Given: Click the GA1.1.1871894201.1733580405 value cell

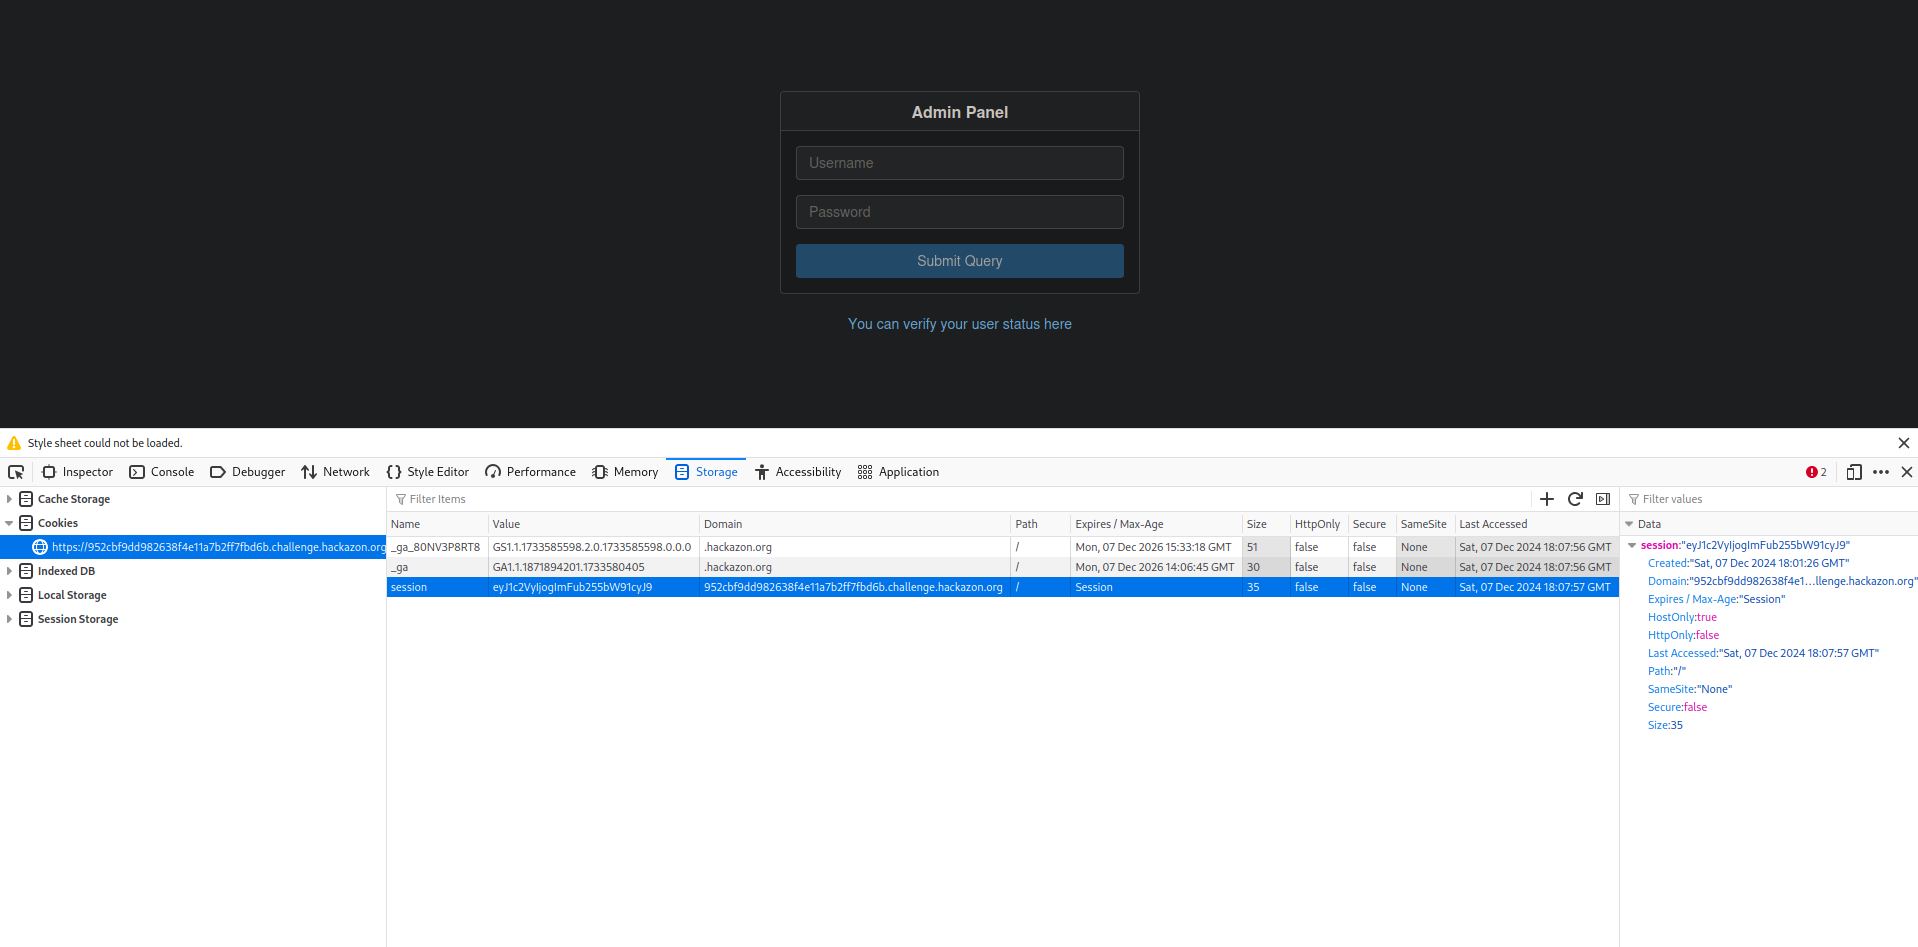Looking at the screenshot, I should [x=594, y=567].
